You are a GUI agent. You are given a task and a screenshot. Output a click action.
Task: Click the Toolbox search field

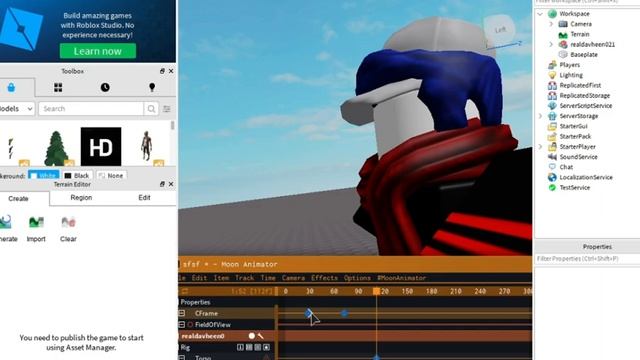coord(91,109)
